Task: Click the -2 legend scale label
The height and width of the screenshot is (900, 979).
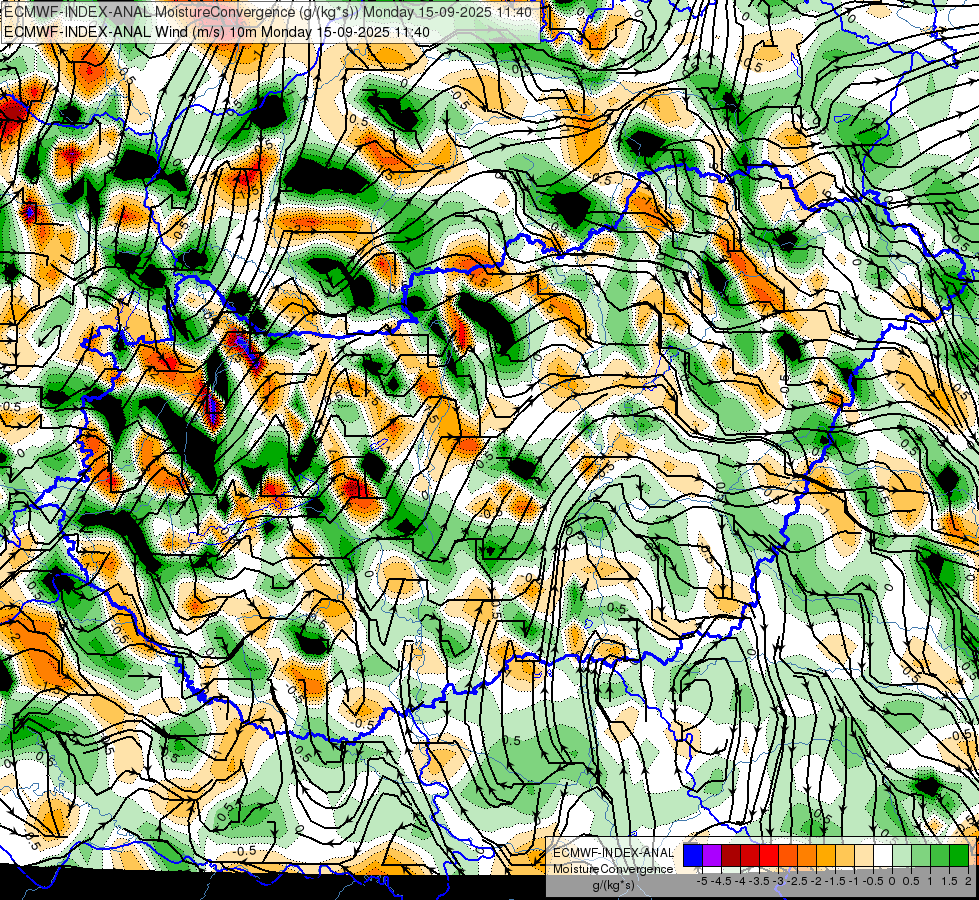Action: 816,881
